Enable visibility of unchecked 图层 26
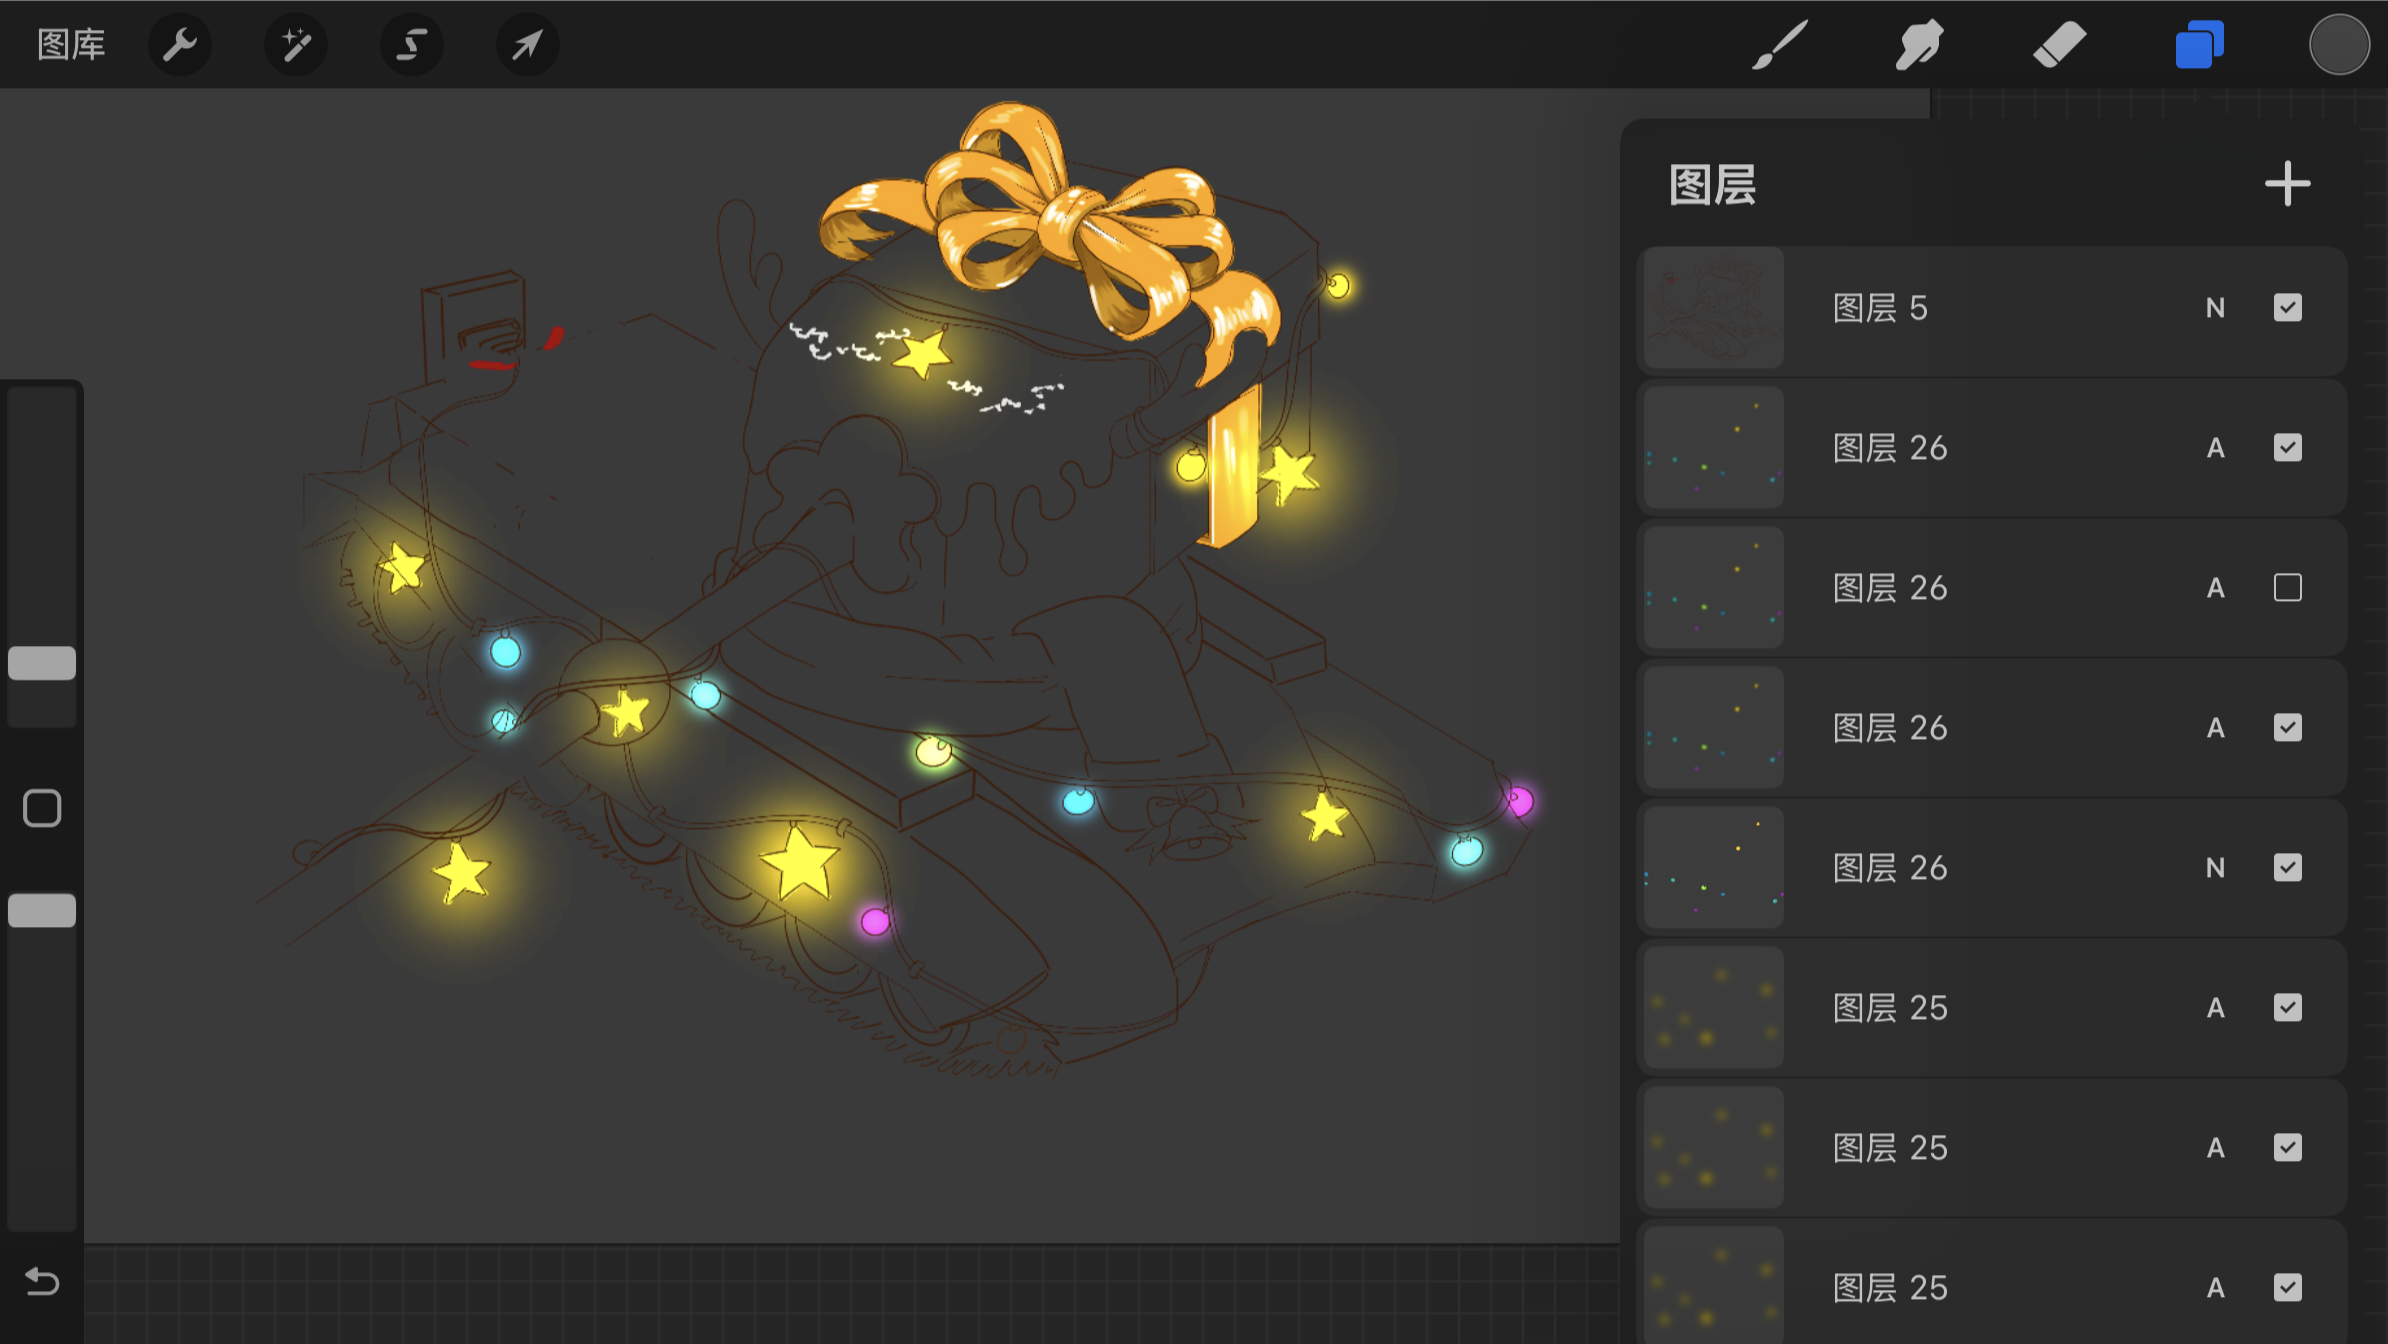The width and height of the screenshot is (2388, 1344). [2287, 587]
